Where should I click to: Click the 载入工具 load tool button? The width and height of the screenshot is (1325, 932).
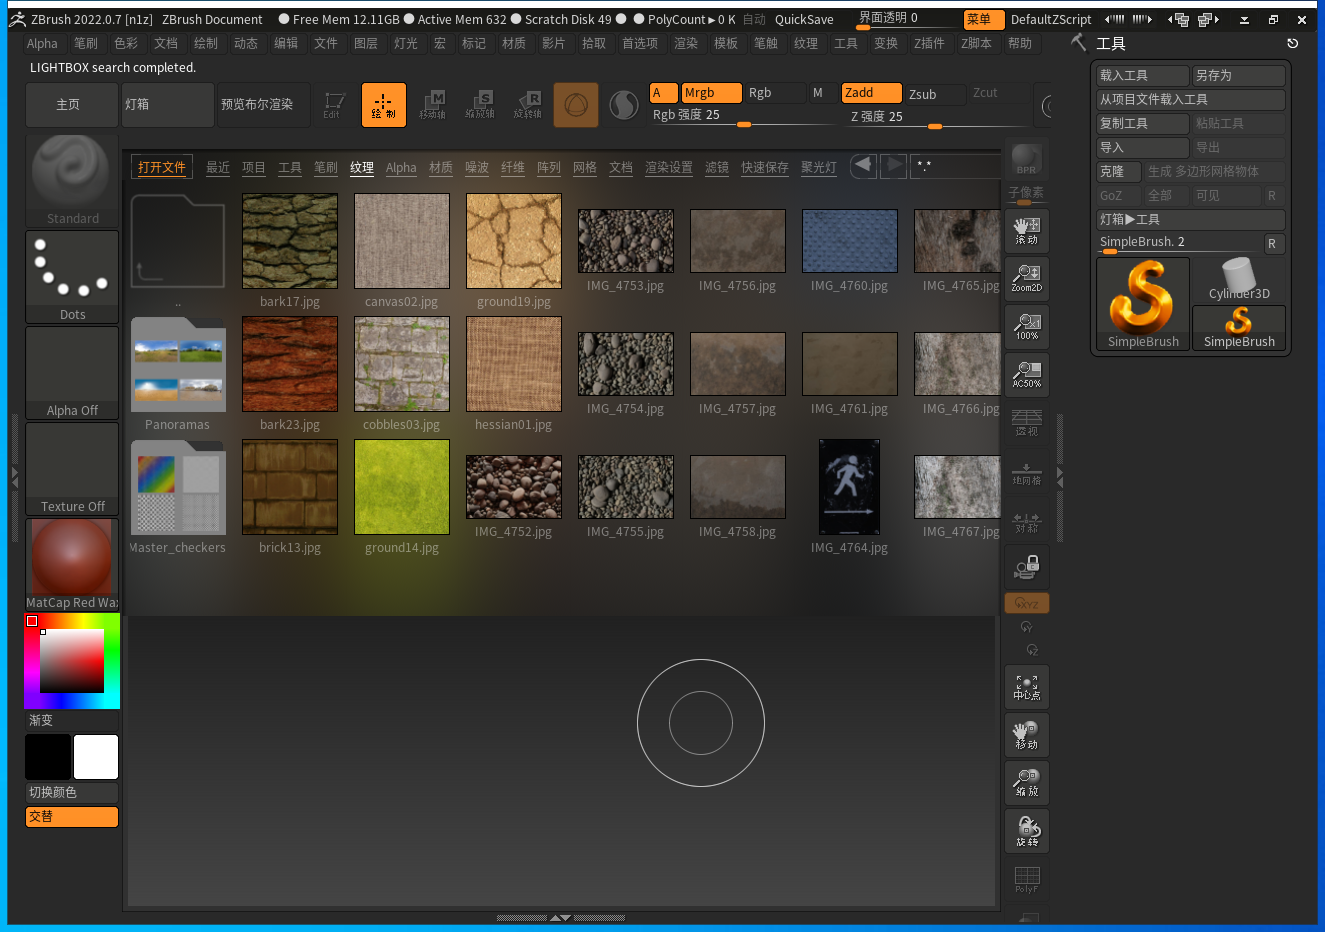point(1143,75)
